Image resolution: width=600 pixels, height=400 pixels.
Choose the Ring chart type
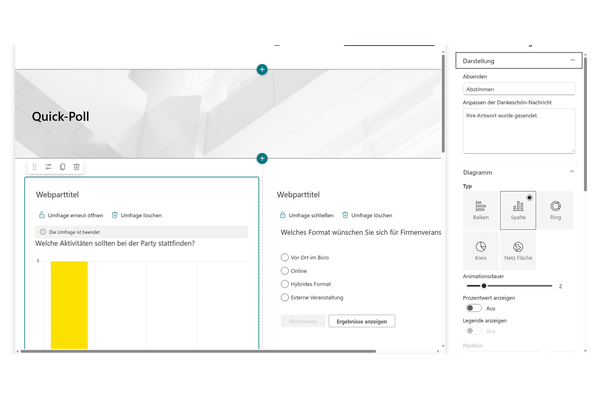(x=555, y=210)
